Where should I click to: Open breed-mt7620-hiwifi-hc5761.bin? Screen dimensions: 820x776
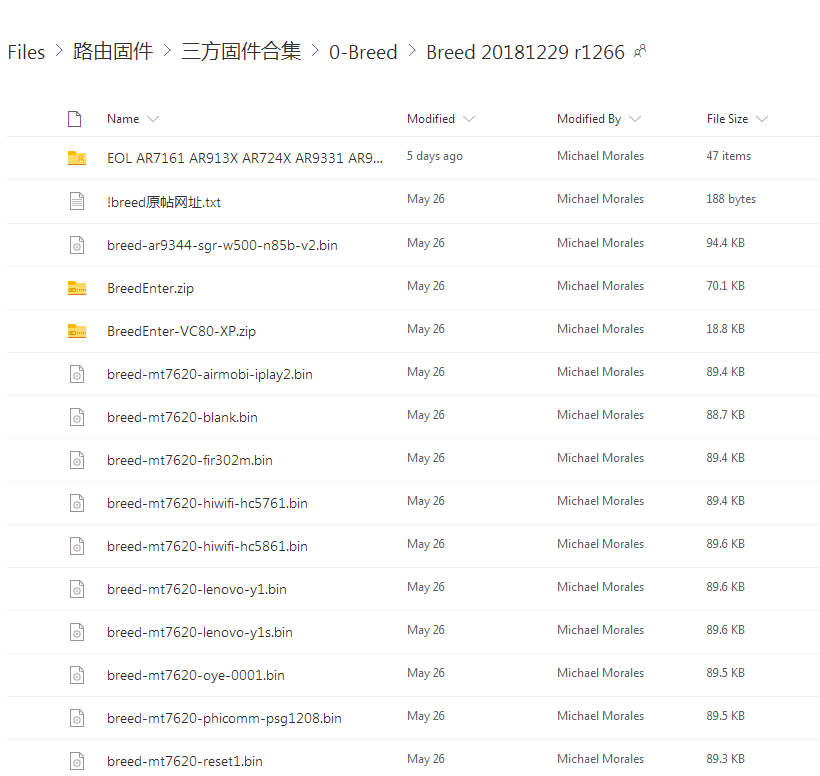point(207,503)
